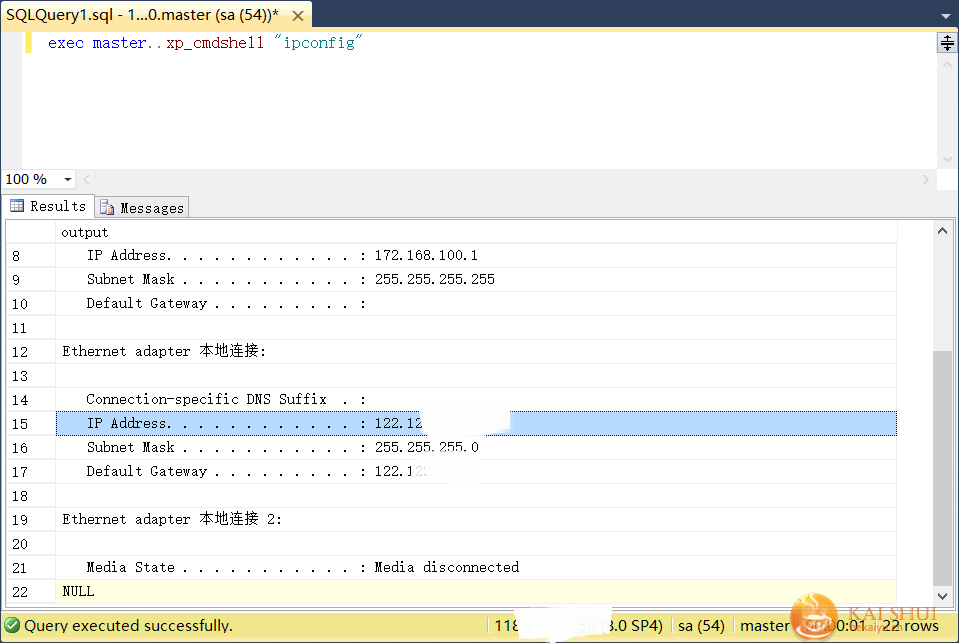
Task: Click the output column header
Action: click(476, 232)
